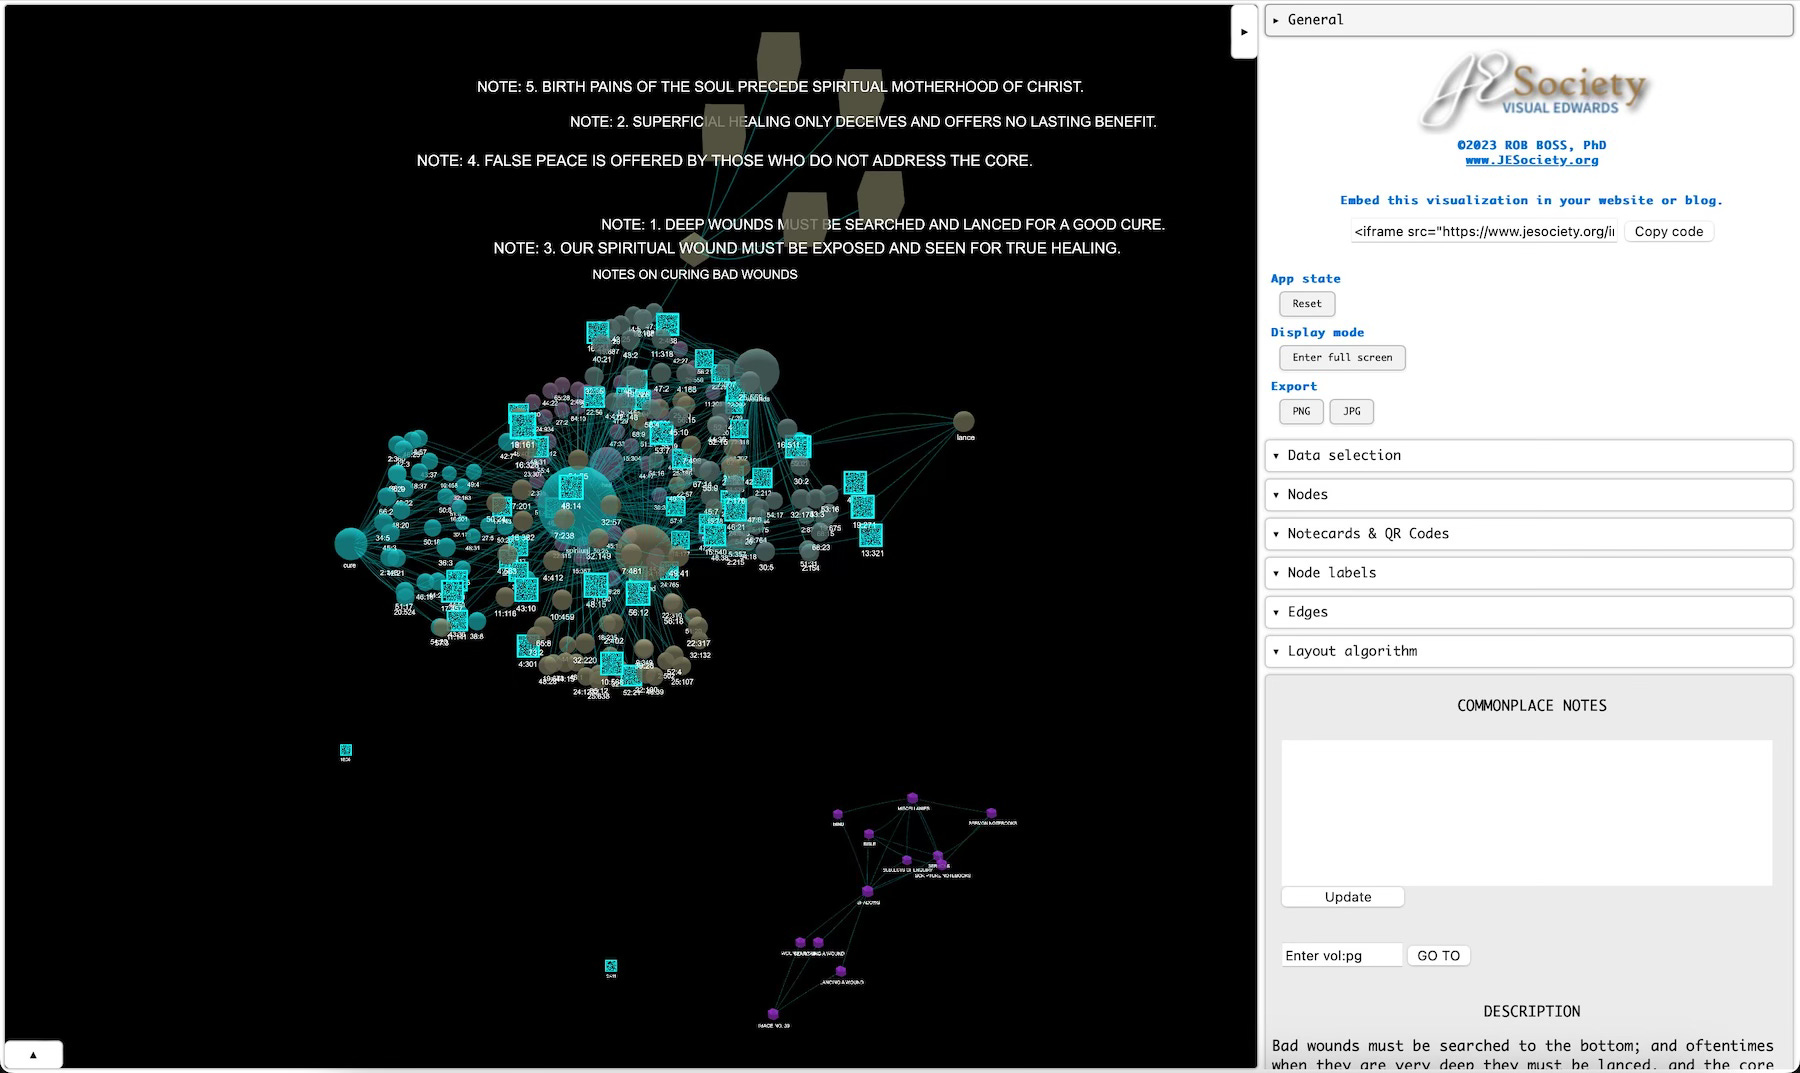Screen dimensions: 1800x1073
Task: Collapse the General section
Action: 1528,20
